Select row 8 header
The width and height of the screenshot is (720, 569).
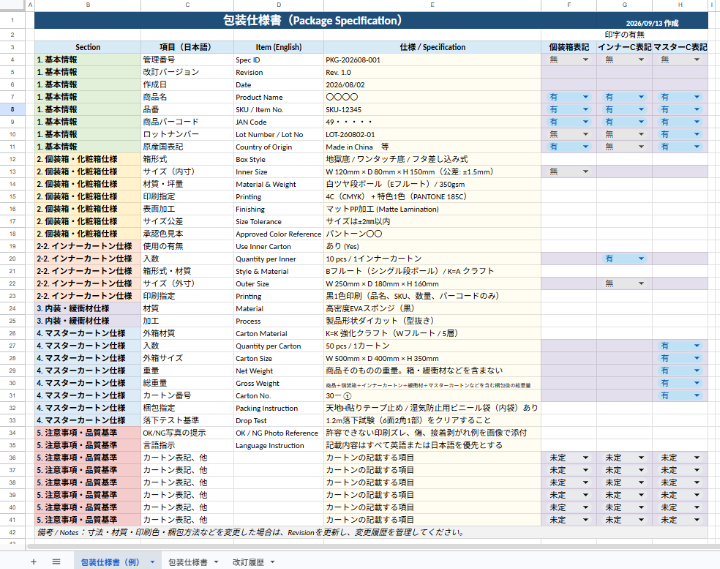tap(12, 109)
